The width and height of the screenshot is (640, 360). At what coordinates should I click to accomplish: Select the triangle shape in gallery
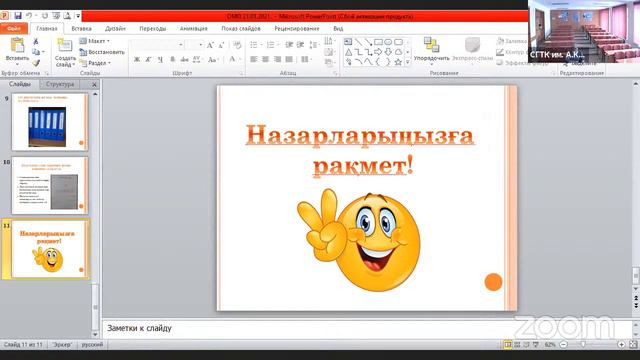click(x=348, y=52)
